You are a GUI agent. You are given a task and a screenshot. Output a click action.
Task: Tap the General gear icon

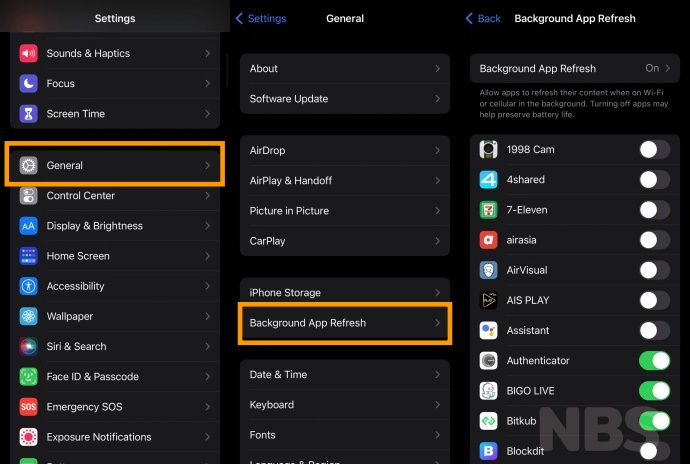point(29,166)
